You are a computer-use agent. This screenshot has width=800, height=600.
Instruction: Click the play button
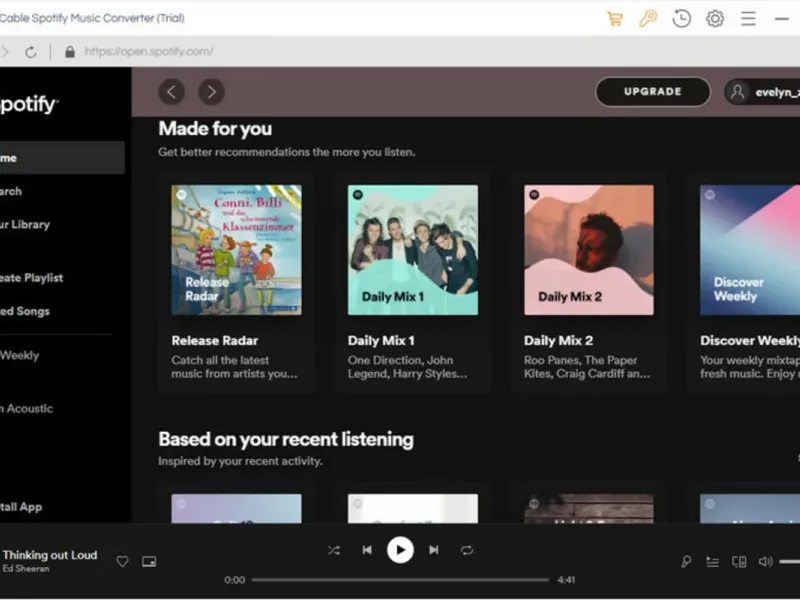click(x=400, y=550)
